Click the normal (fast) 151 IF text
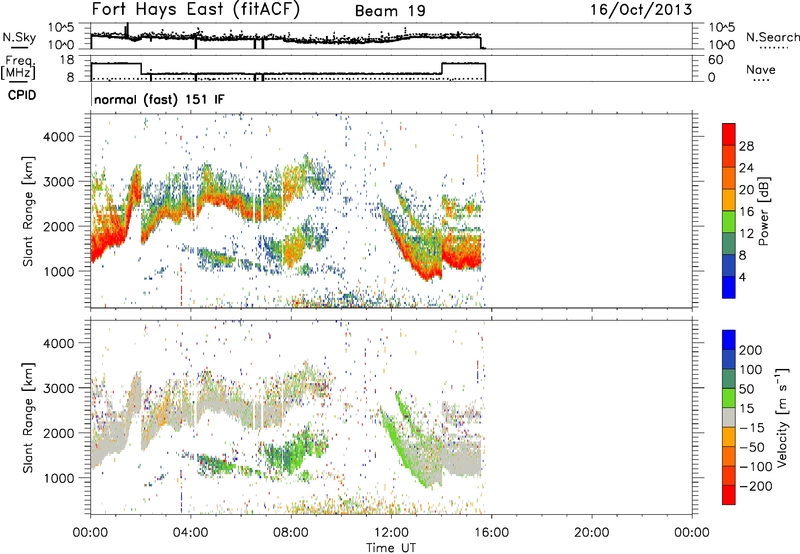 (x=159, y=99)
